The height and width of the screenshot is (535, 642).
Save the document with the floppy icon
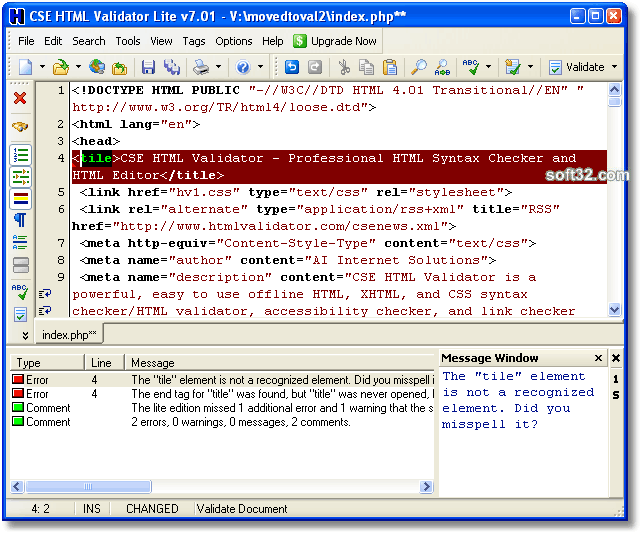(148, 67)
